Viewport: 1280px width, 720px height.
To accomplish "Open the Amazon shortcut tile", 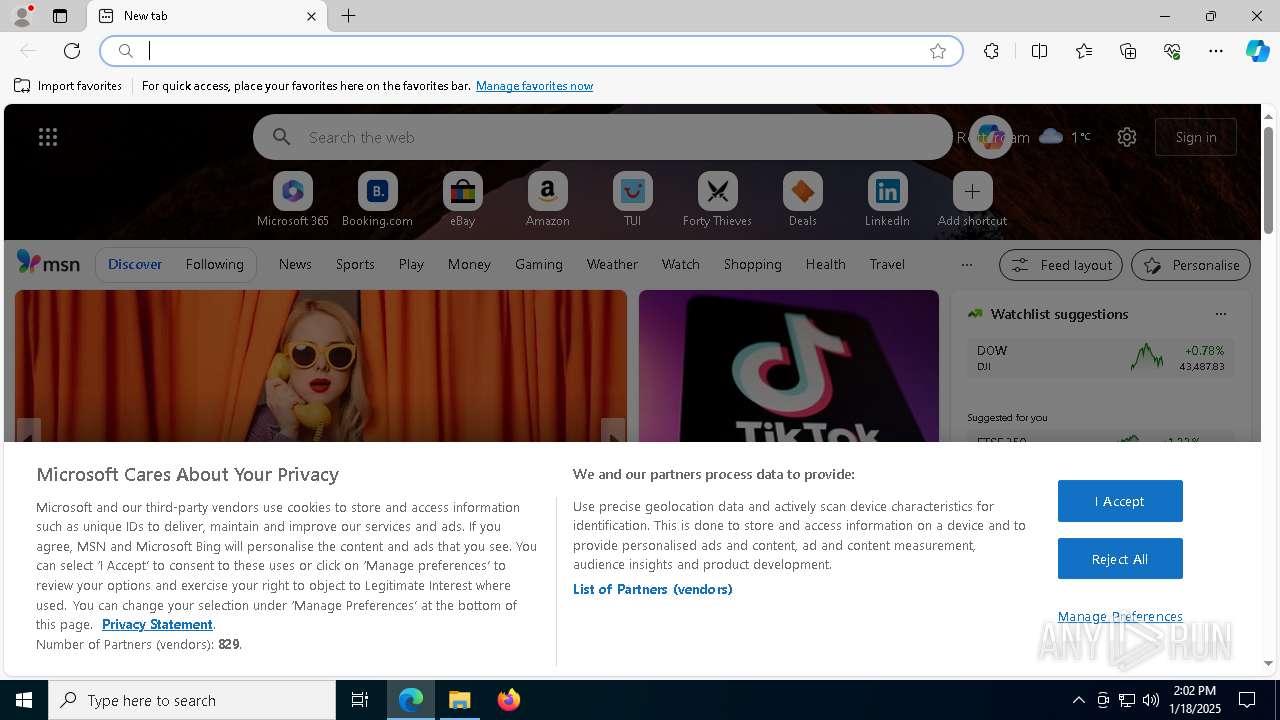I will (x=547, y=199).
